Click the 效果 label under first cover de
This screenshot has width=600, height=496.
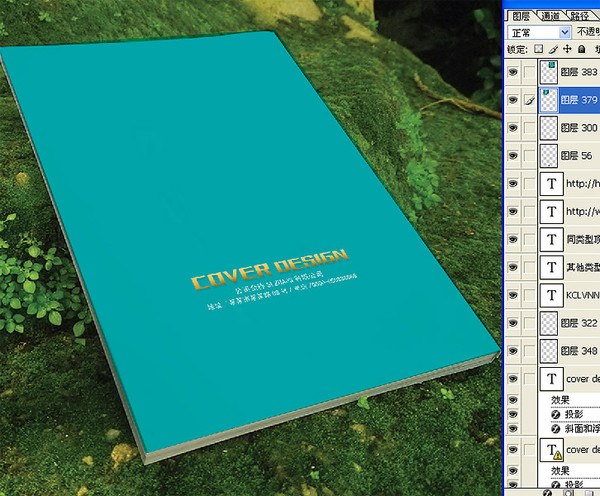[x=560, y=400]
